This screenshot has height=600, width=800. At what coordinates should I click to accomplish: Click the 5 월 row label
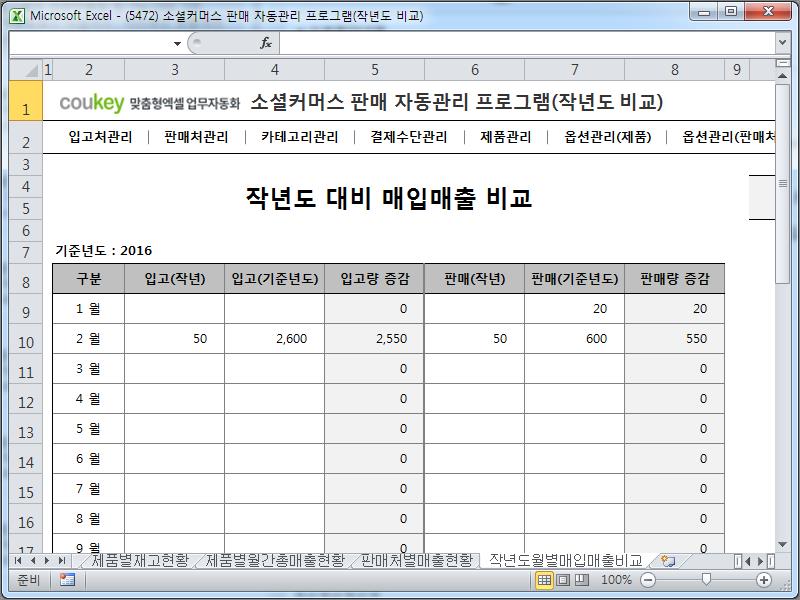[x=89, y=429]
